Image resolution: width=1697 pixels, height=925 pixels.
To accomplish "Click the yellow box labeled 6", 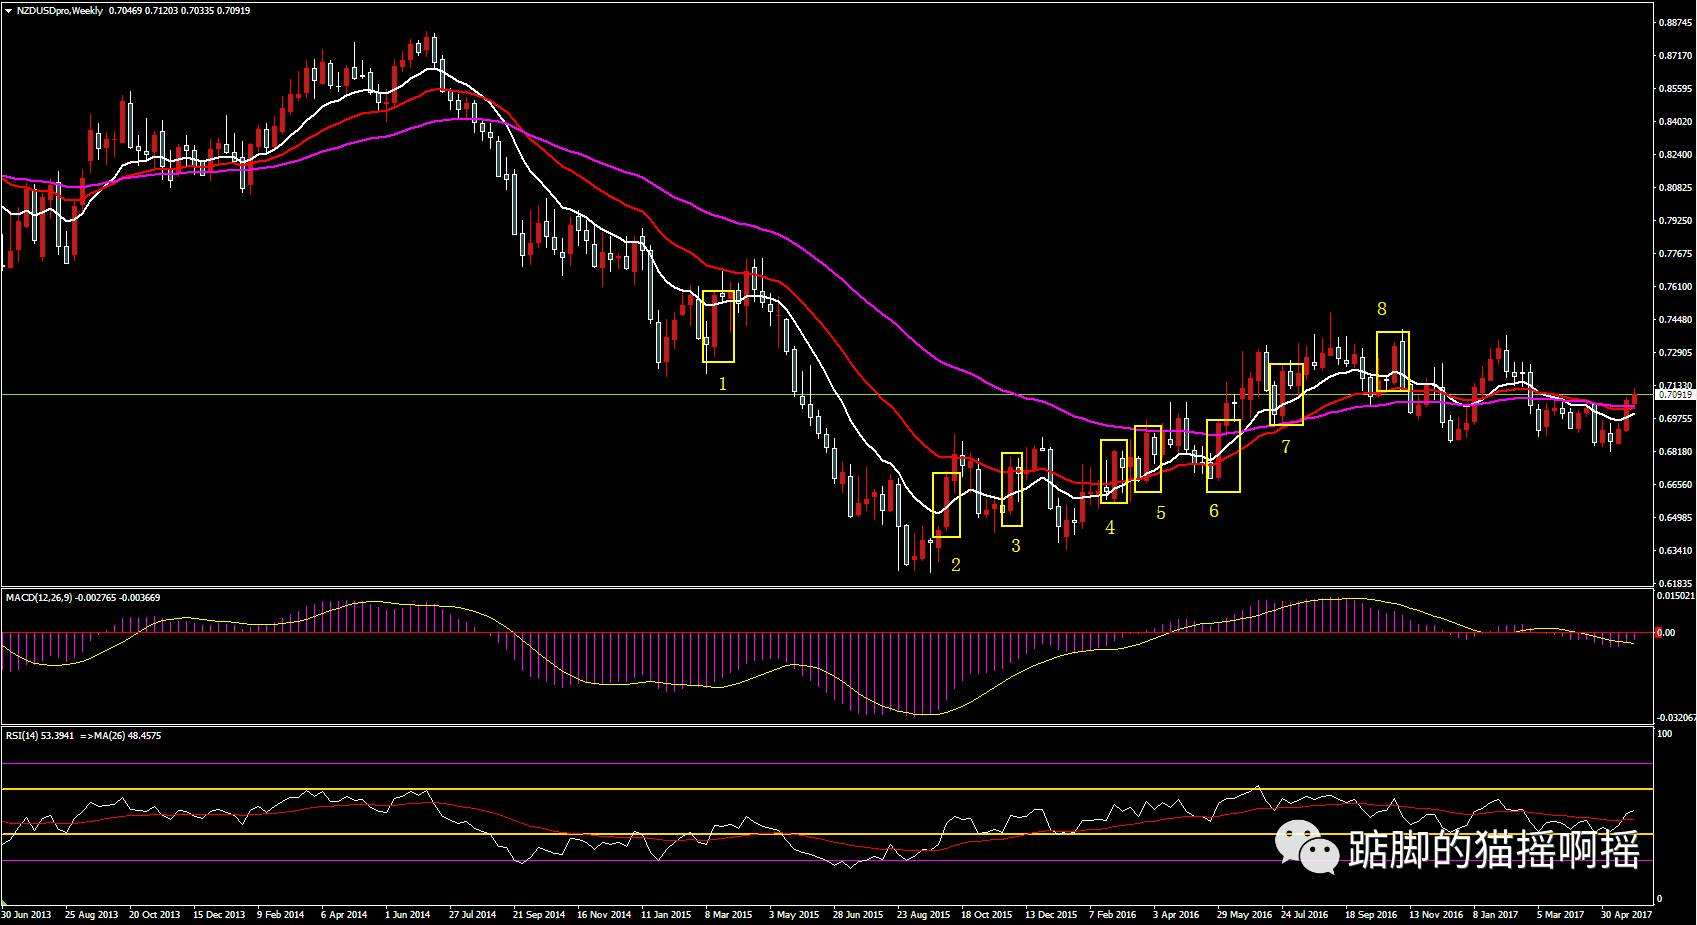I will tap(1223, 456).
